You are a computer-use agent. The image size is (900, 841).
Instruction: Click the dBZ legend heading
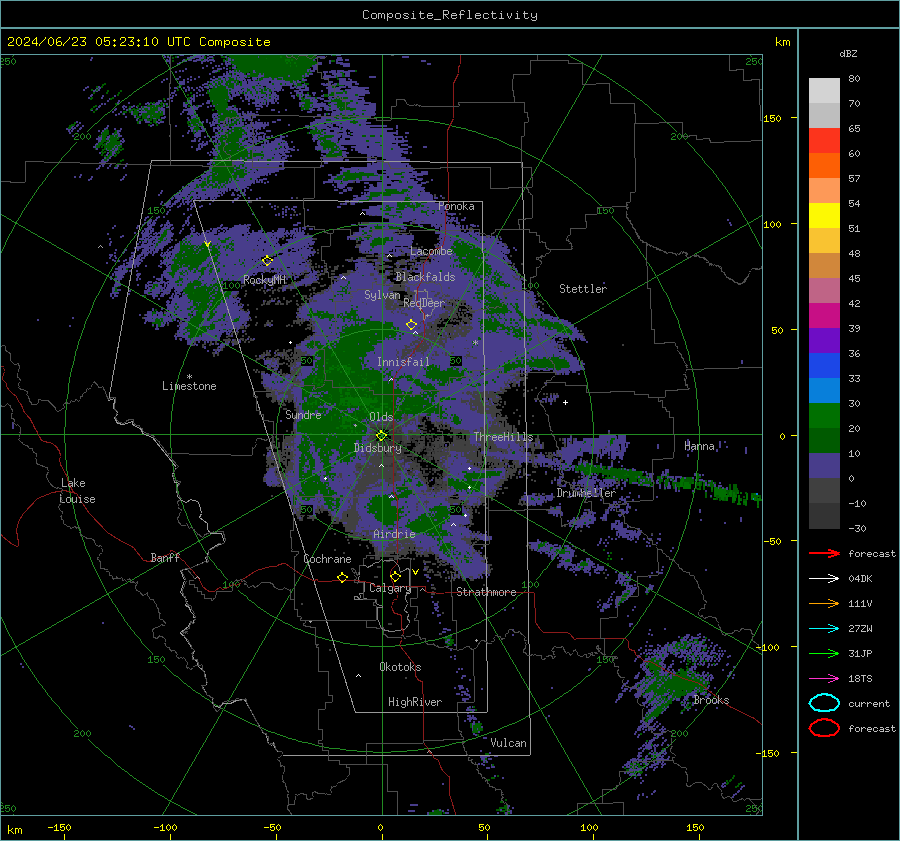coord(848,53)
